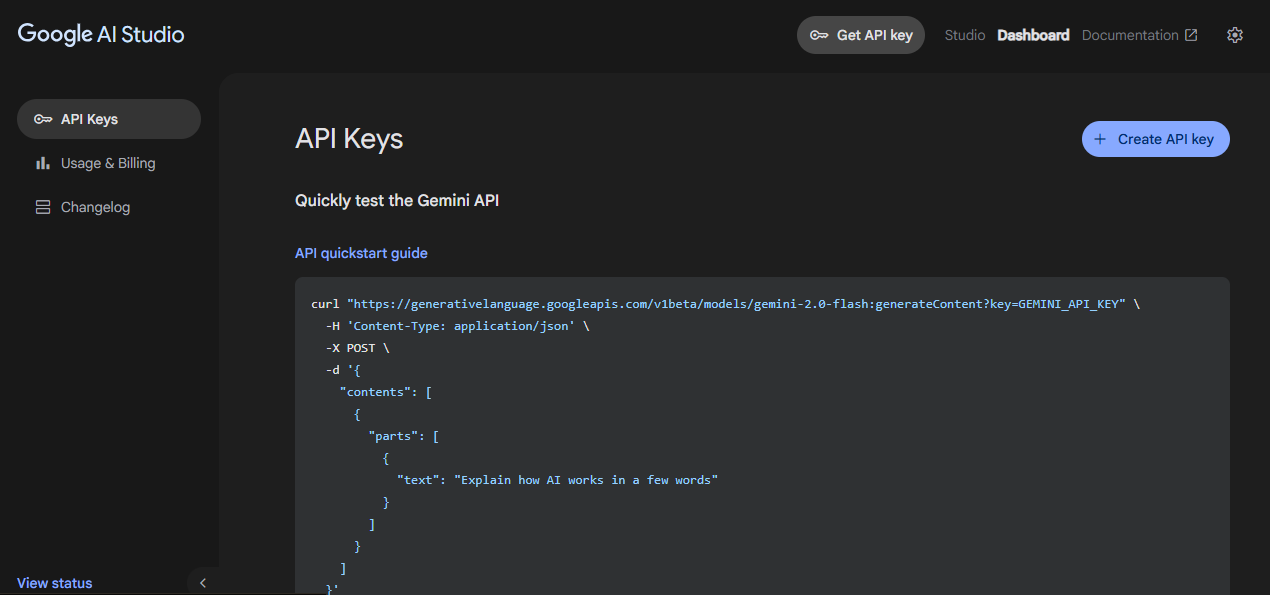Collapse the sidebar with the chevron arrow
The height and width of the screenshot is (595, 1270).
click(x=203, y=582)
